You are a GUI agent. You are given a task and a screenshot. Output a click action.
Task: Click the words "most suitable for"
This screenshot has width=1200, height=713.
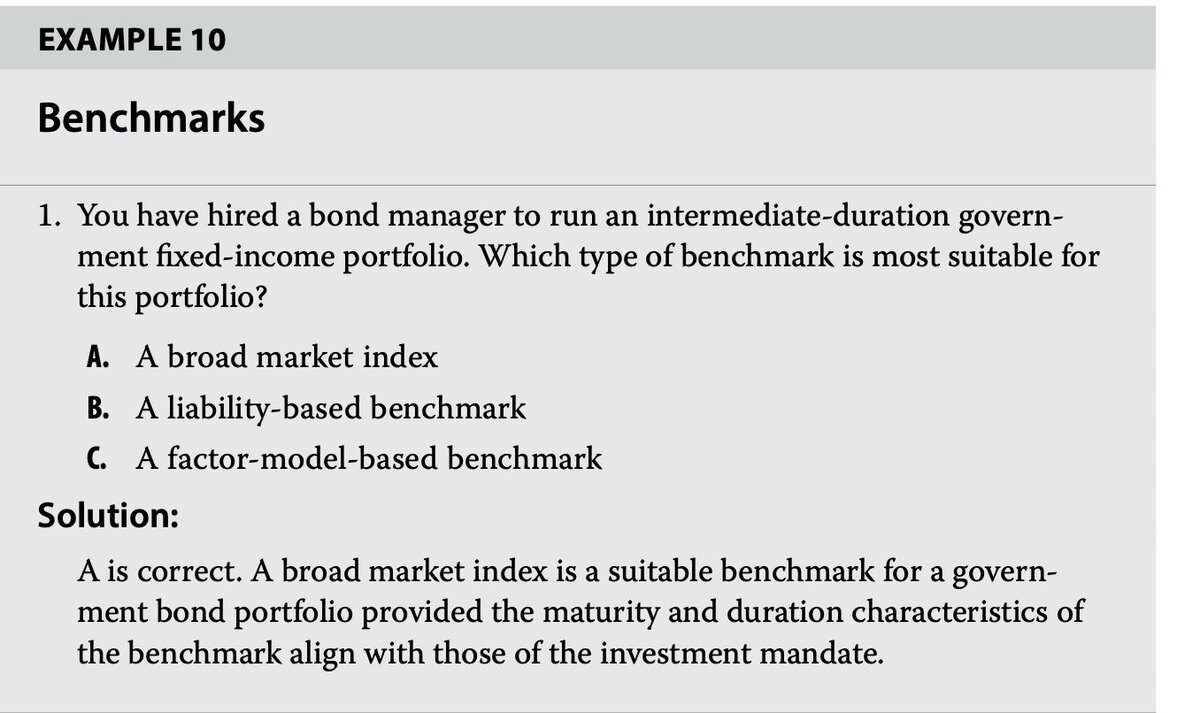[x=986, y=256]
